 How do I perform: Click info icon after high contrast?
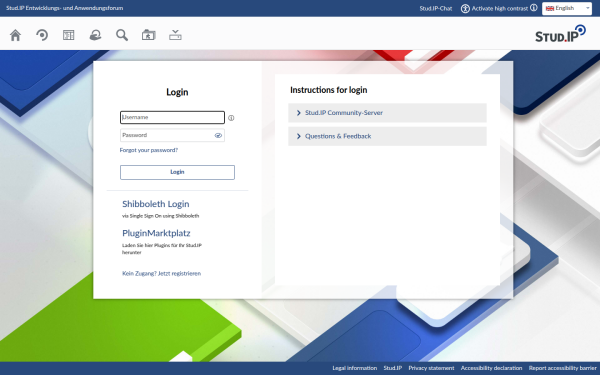point(533,8)
